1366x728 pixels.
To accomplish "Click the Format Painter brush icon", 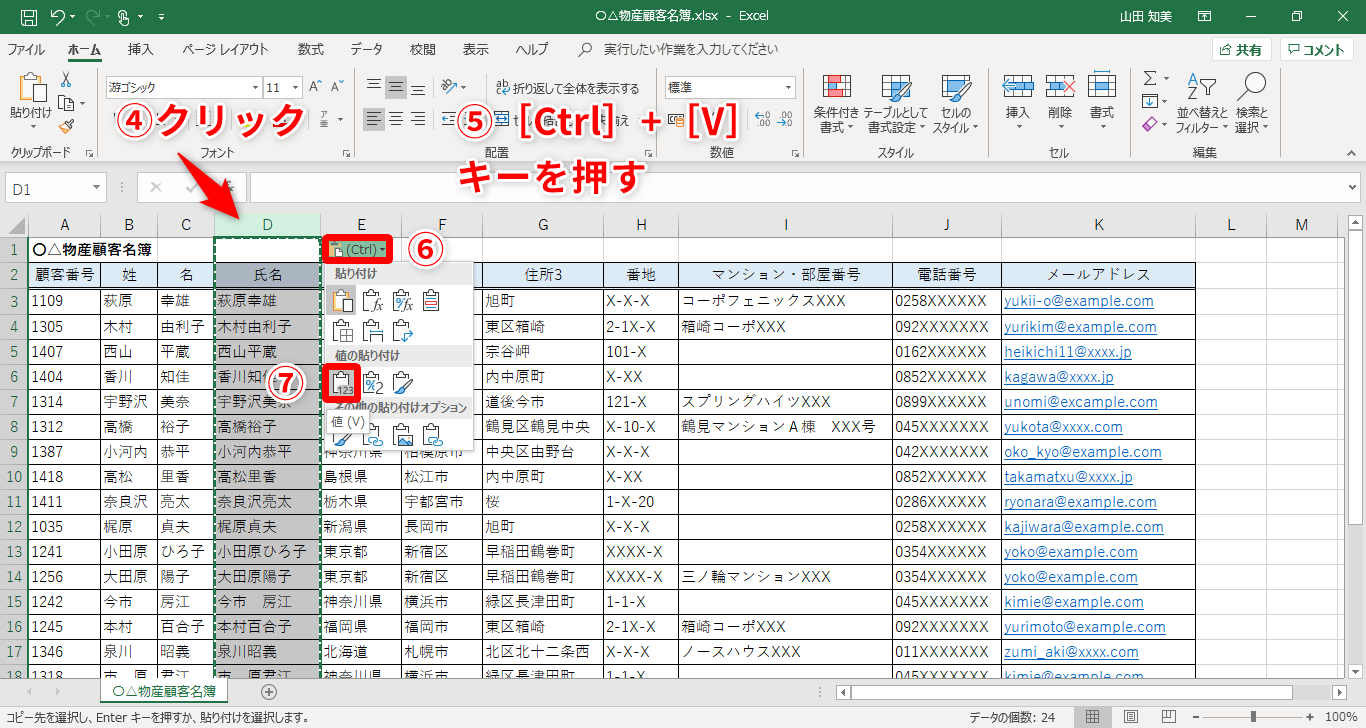I will pyautogui.click(x=66, y=126).
